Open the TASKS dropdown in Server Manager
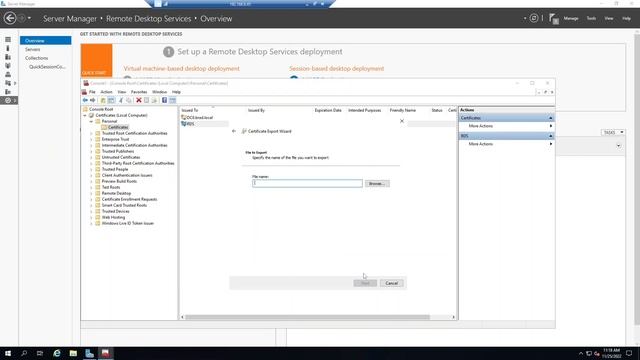This screenshot has height=360, width=640. coord(613,132)
